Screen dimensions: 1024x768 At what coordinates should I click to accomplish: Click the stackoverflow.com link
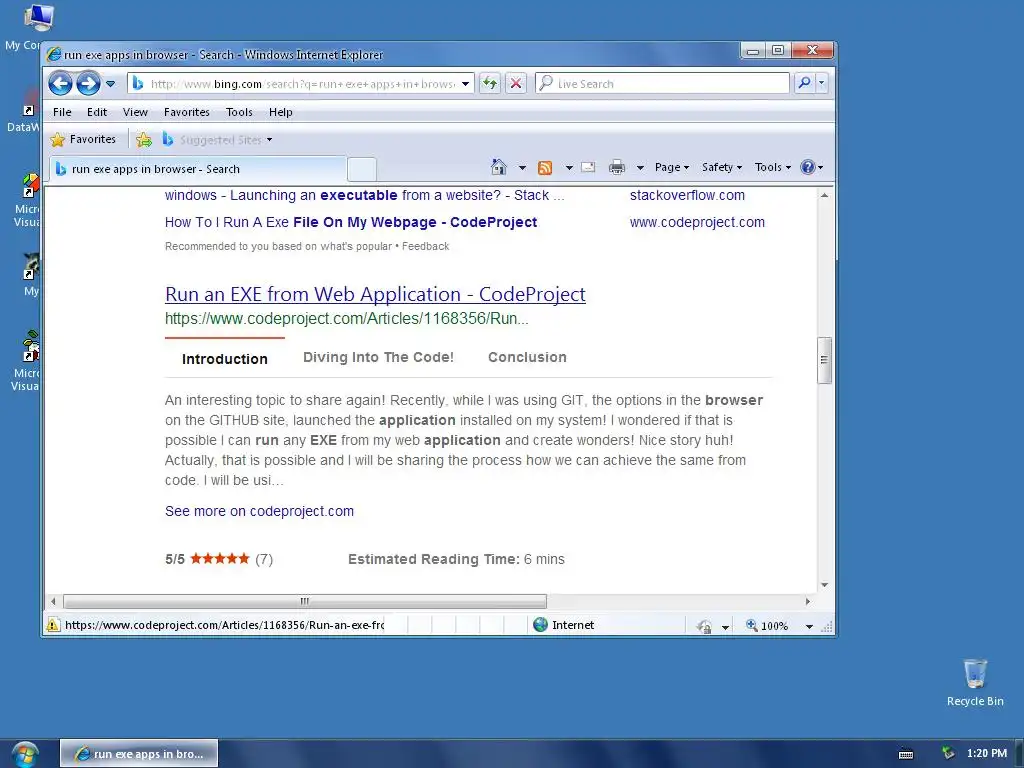(x=687, y=195)
